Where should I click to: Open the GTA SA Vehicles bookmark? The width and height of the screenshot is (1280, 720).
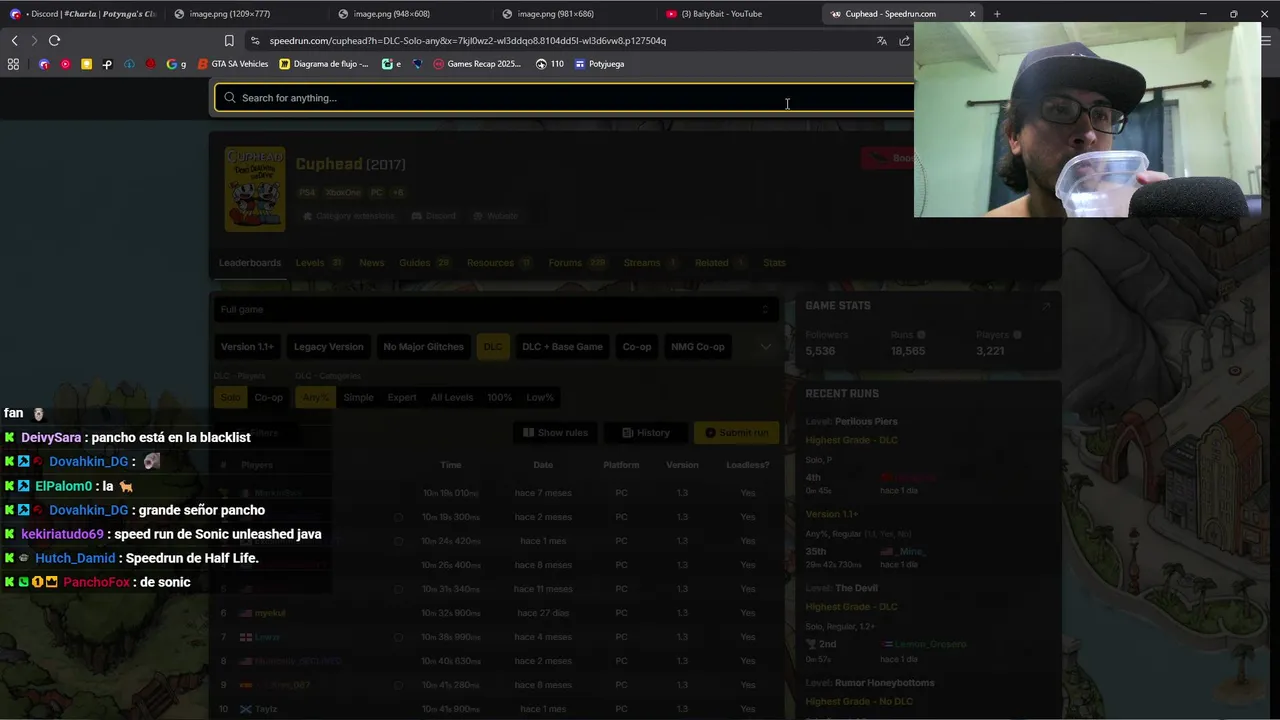coord(234,64)
